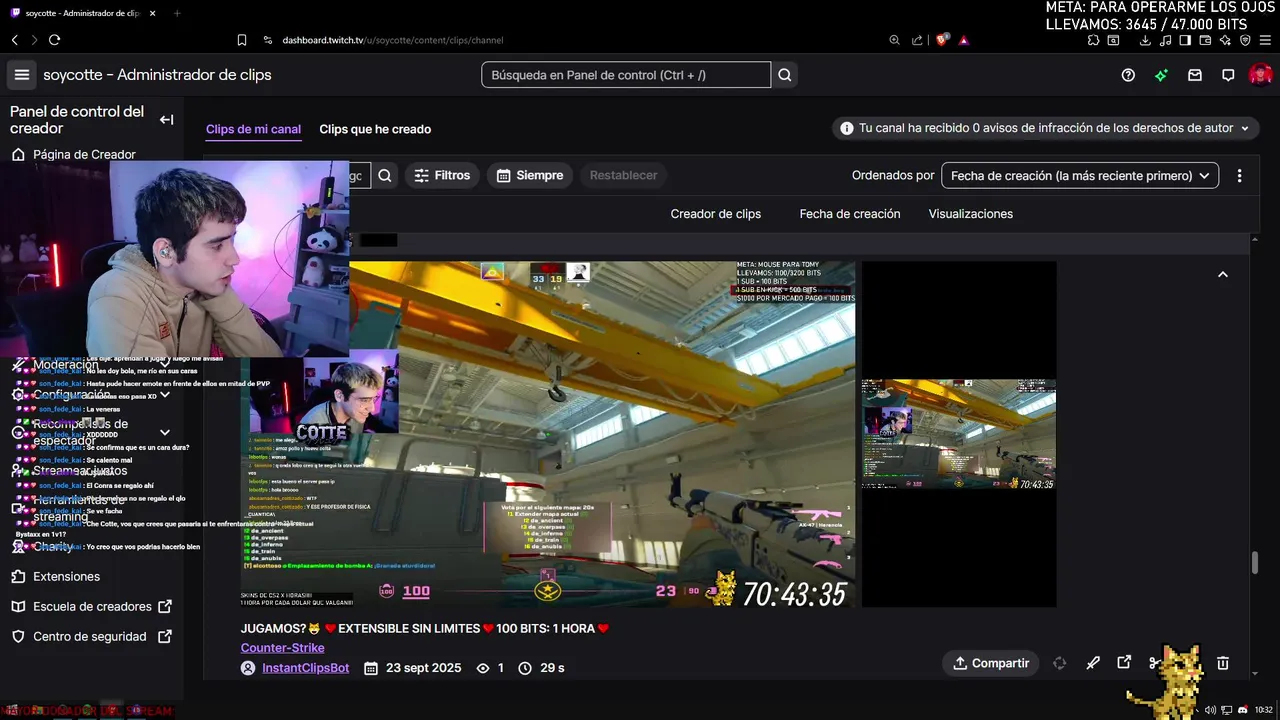Click Discord icon in system tray
Image resolution: width=1280 pixels, height=720 pixels.
(1243, 710)
